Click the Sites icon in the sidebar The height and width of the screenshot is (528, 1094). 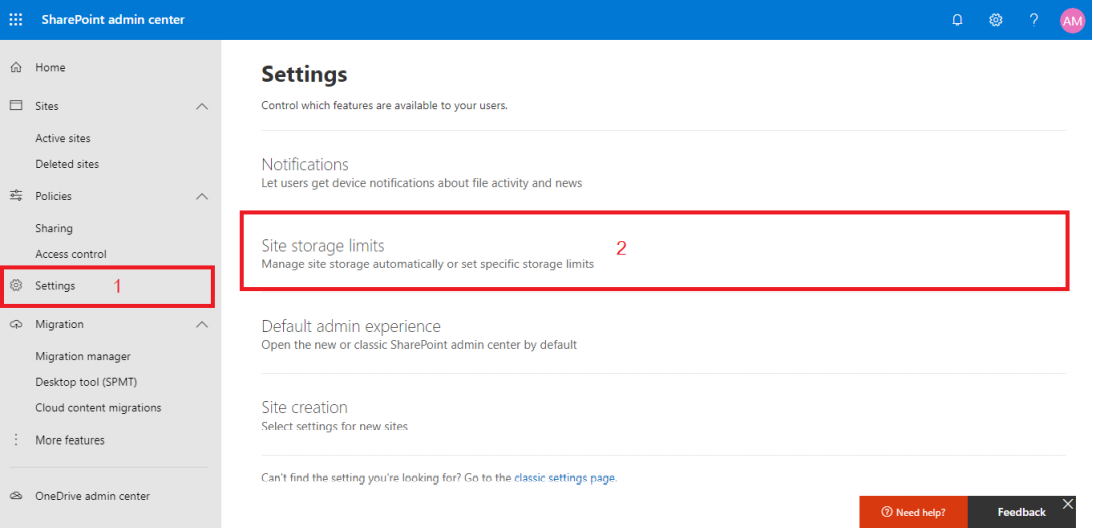tap(16, 105)
